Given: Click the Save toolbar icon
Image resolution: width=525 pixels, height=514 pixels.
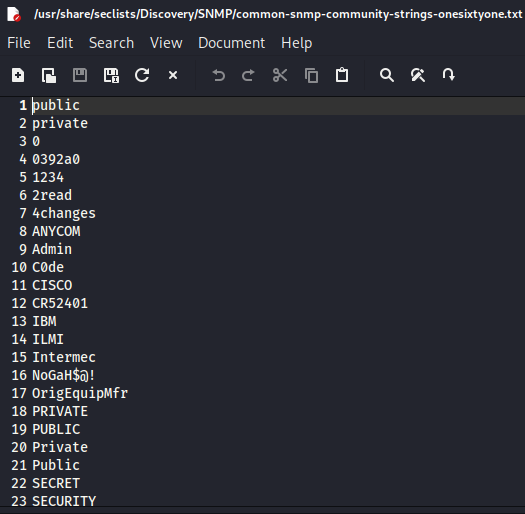Looking at the screenshot, I should (80, 75).
